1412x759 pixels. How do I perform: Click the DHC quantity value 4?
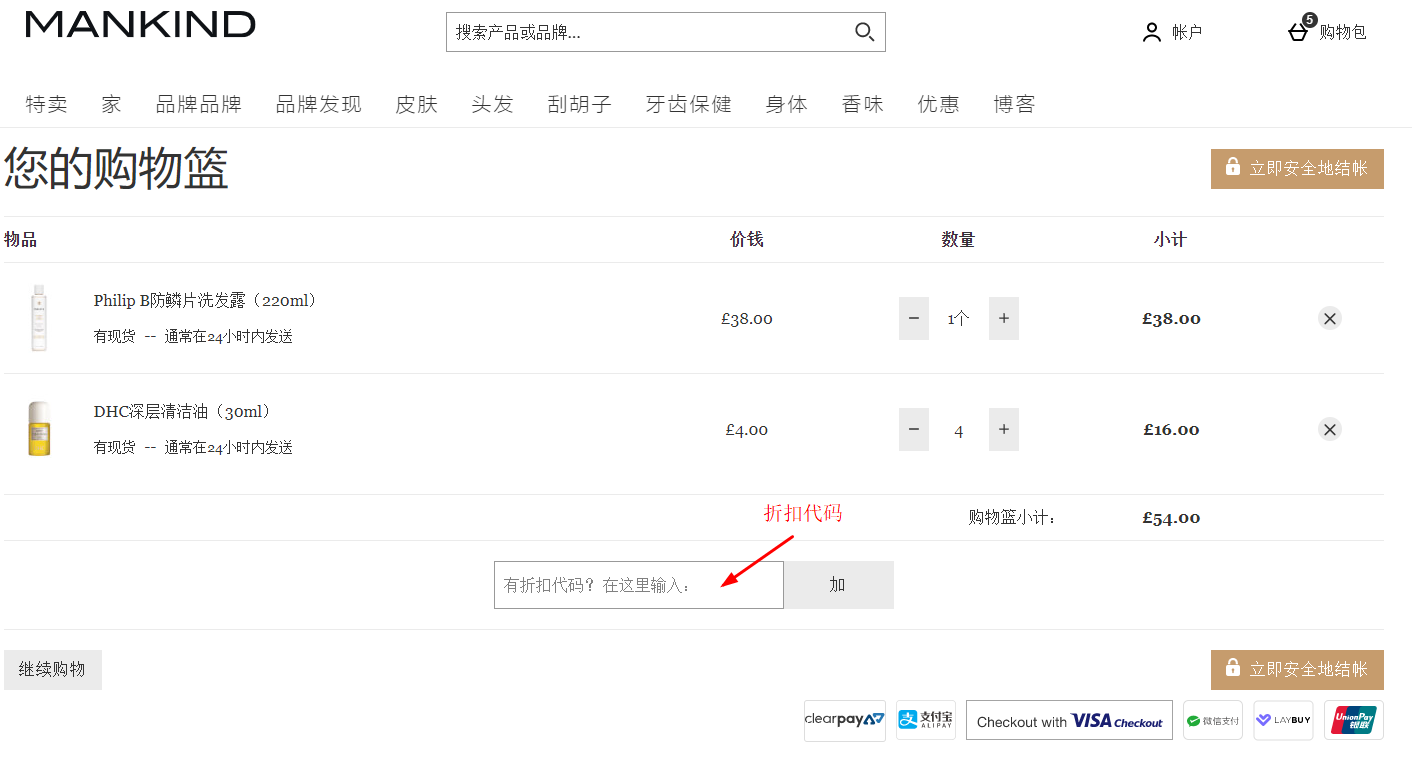pos(959,431)
